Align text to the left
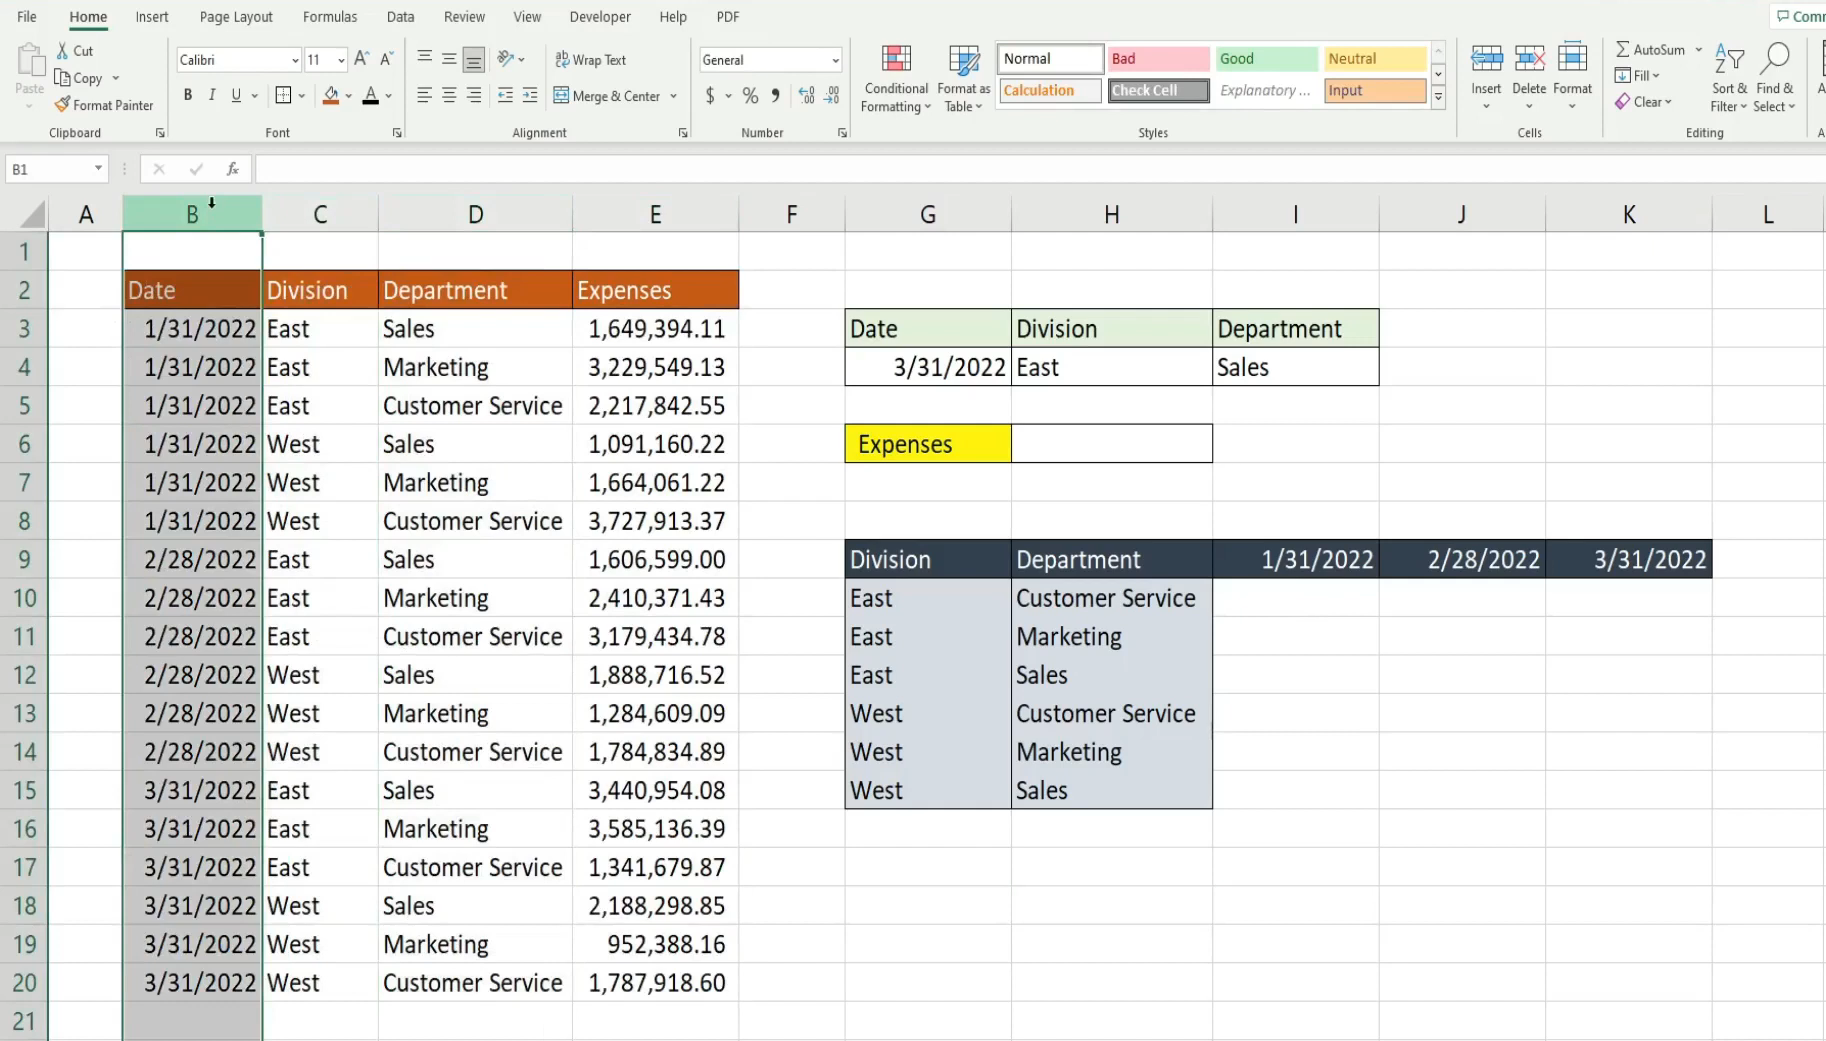The height and width of the screenshot is (1041, 1826). point(425,96)
